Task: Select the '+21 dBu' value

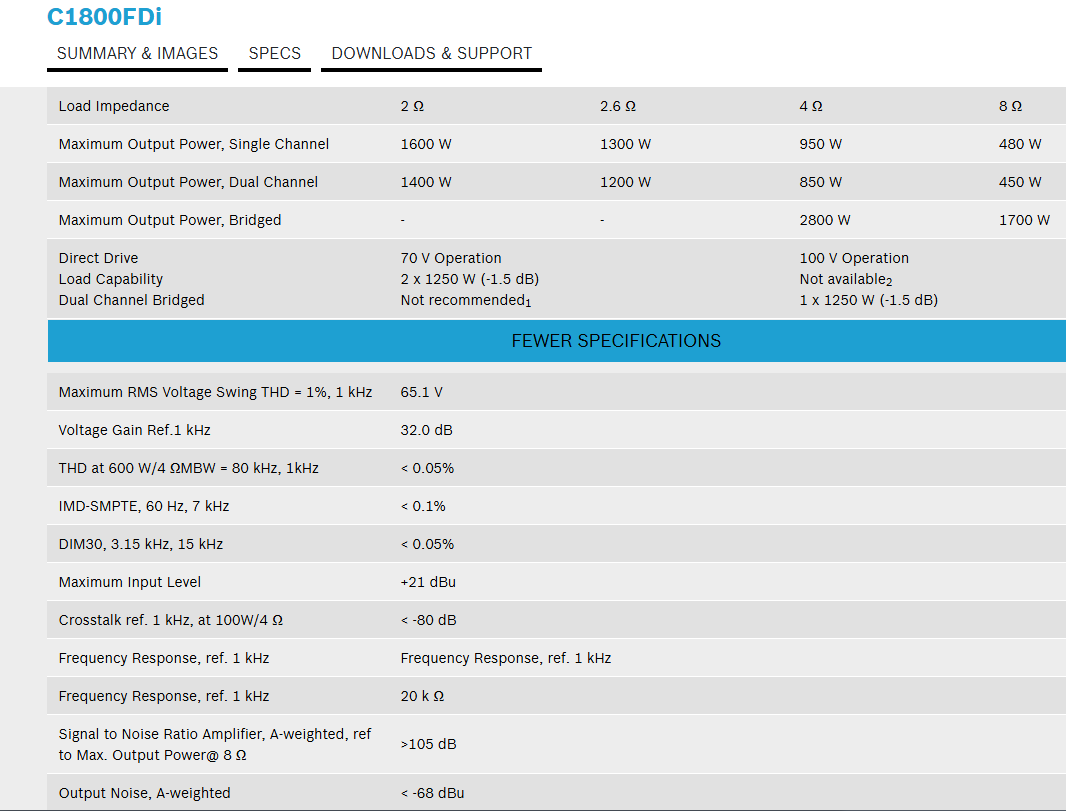Action: pos(428,583)
